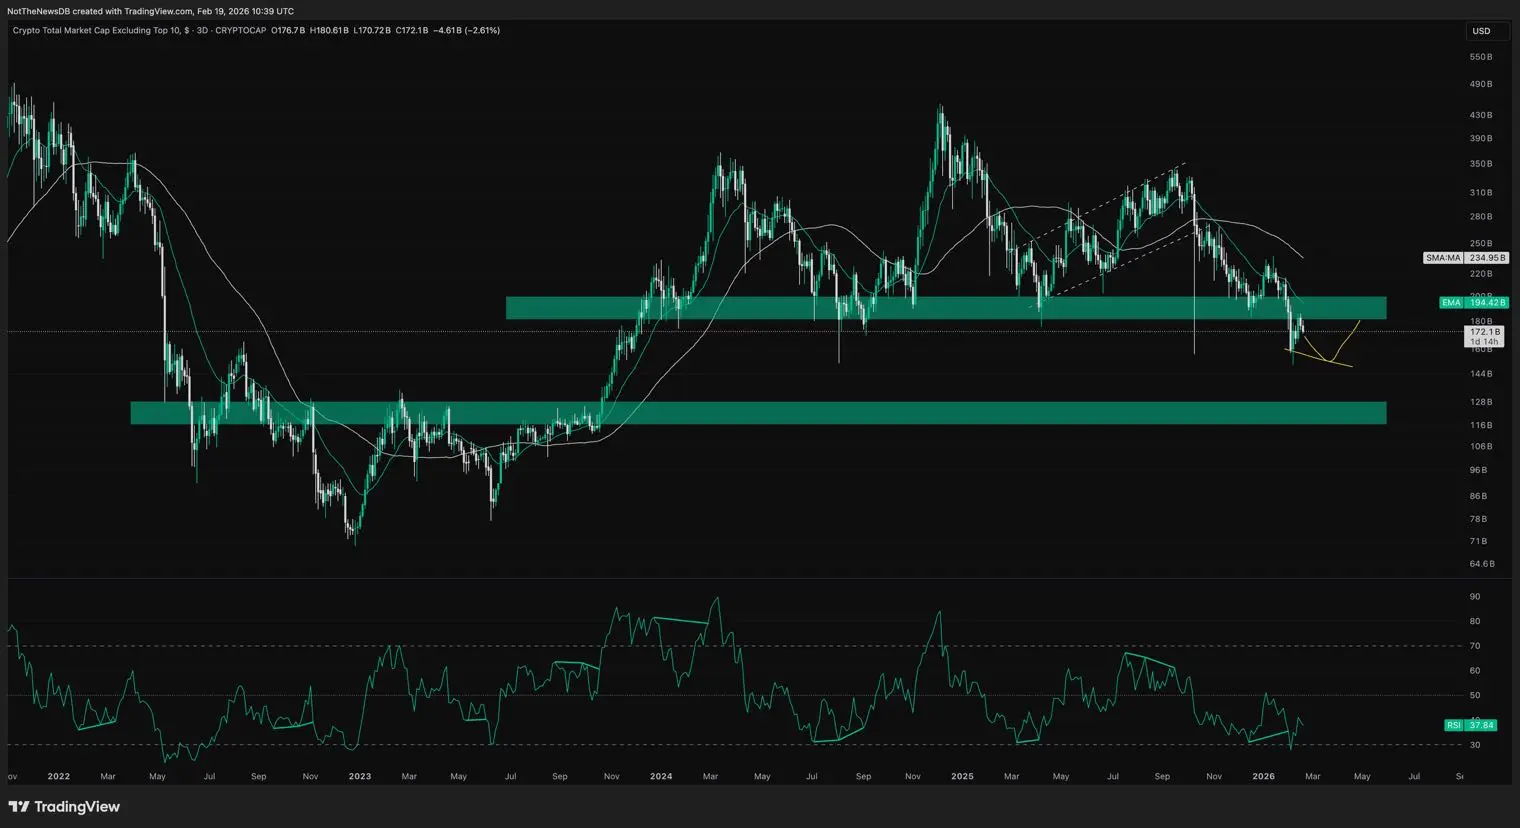1520x828 pixels.
Task: Click the 2023 label on the time axis
Action: click(x=360, y=776)
